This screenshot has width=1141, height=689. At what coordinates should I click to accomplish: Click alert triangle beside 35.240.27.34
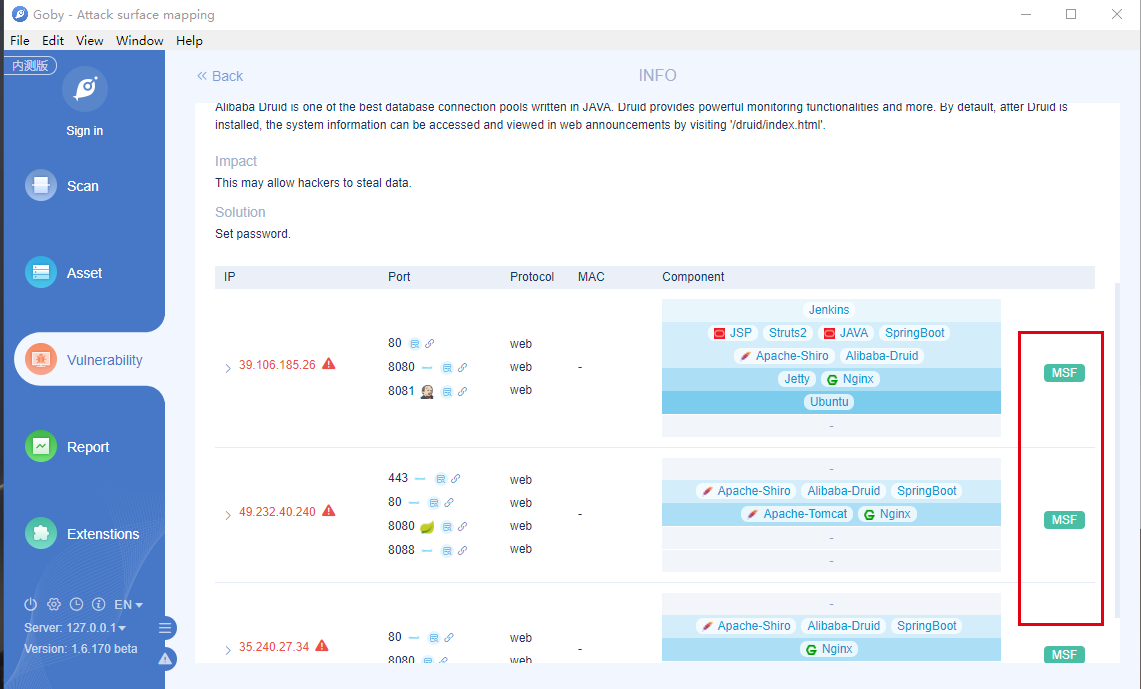(x=322, y=645)
